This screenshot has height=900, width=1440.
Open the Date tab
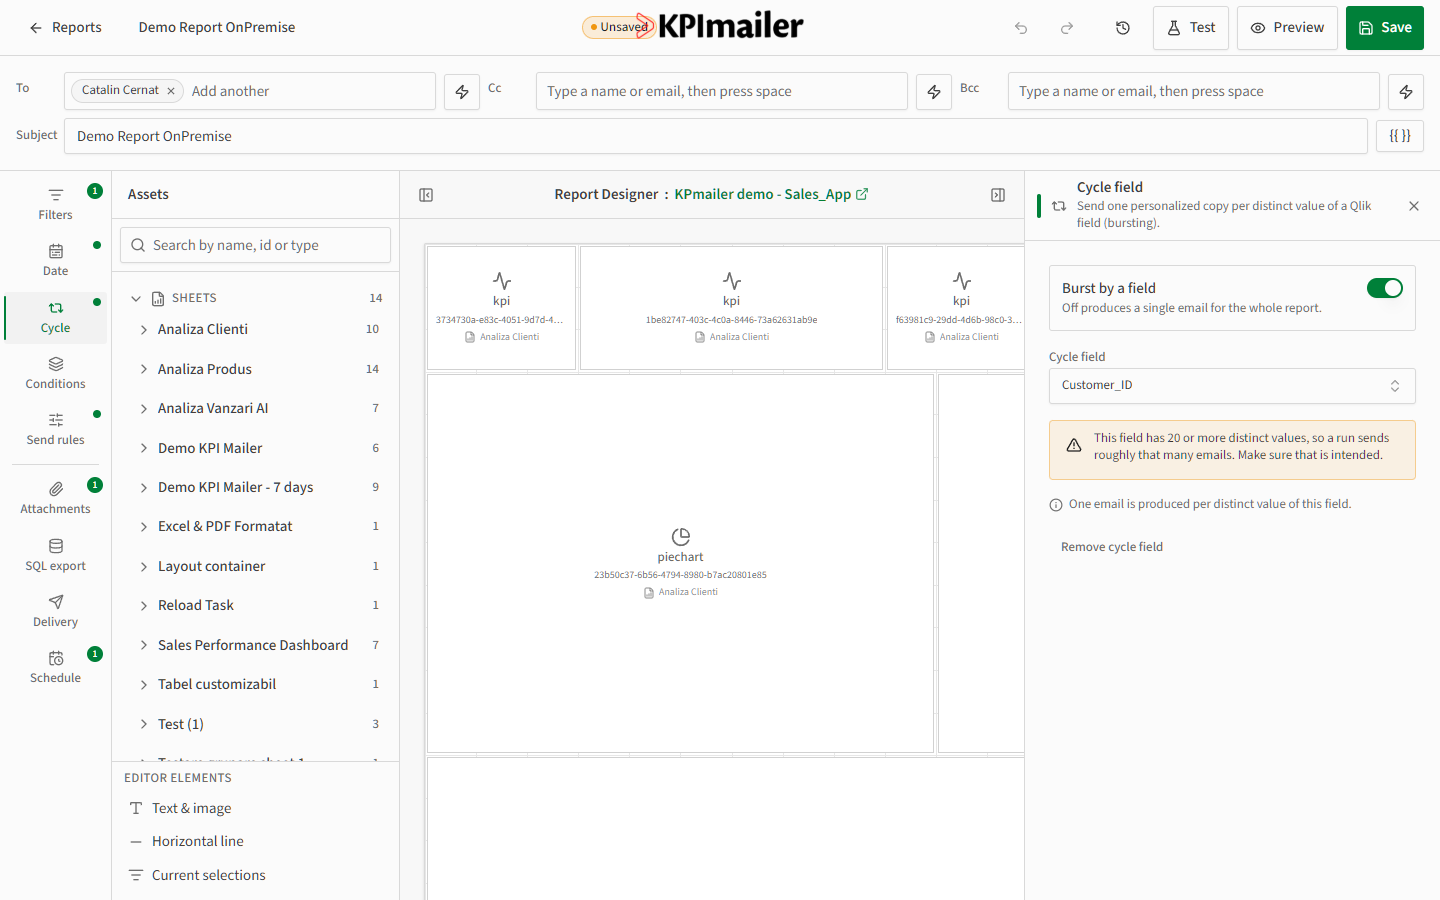(56, 259)
